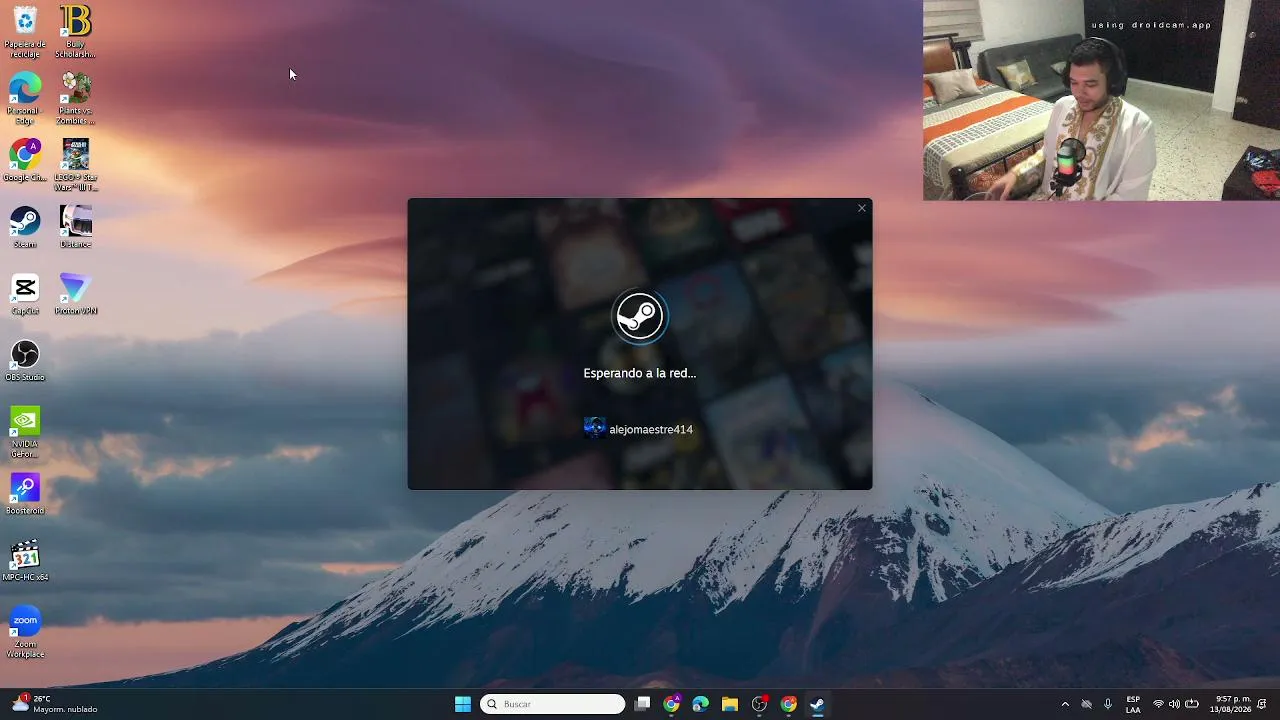Select the NVIDIA GeForce desktop shortcut
The height and width of the screenshot is (720, 1280).
coord(25,432)
